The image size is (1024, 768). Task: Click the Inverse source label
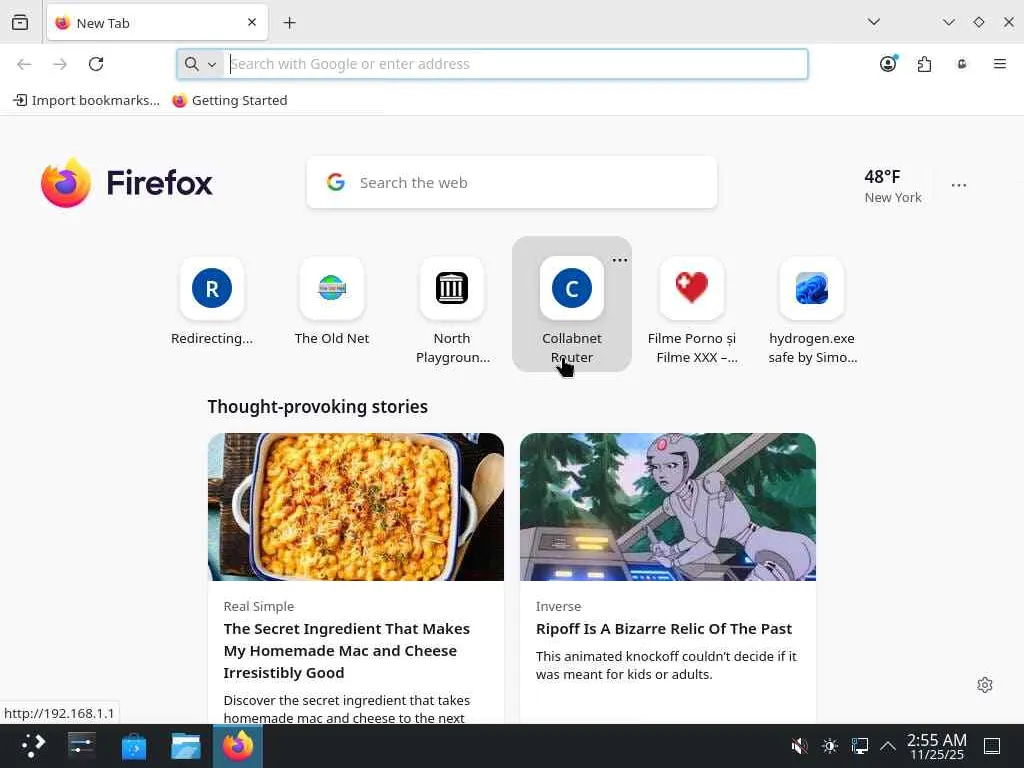(x=558, y=606)
